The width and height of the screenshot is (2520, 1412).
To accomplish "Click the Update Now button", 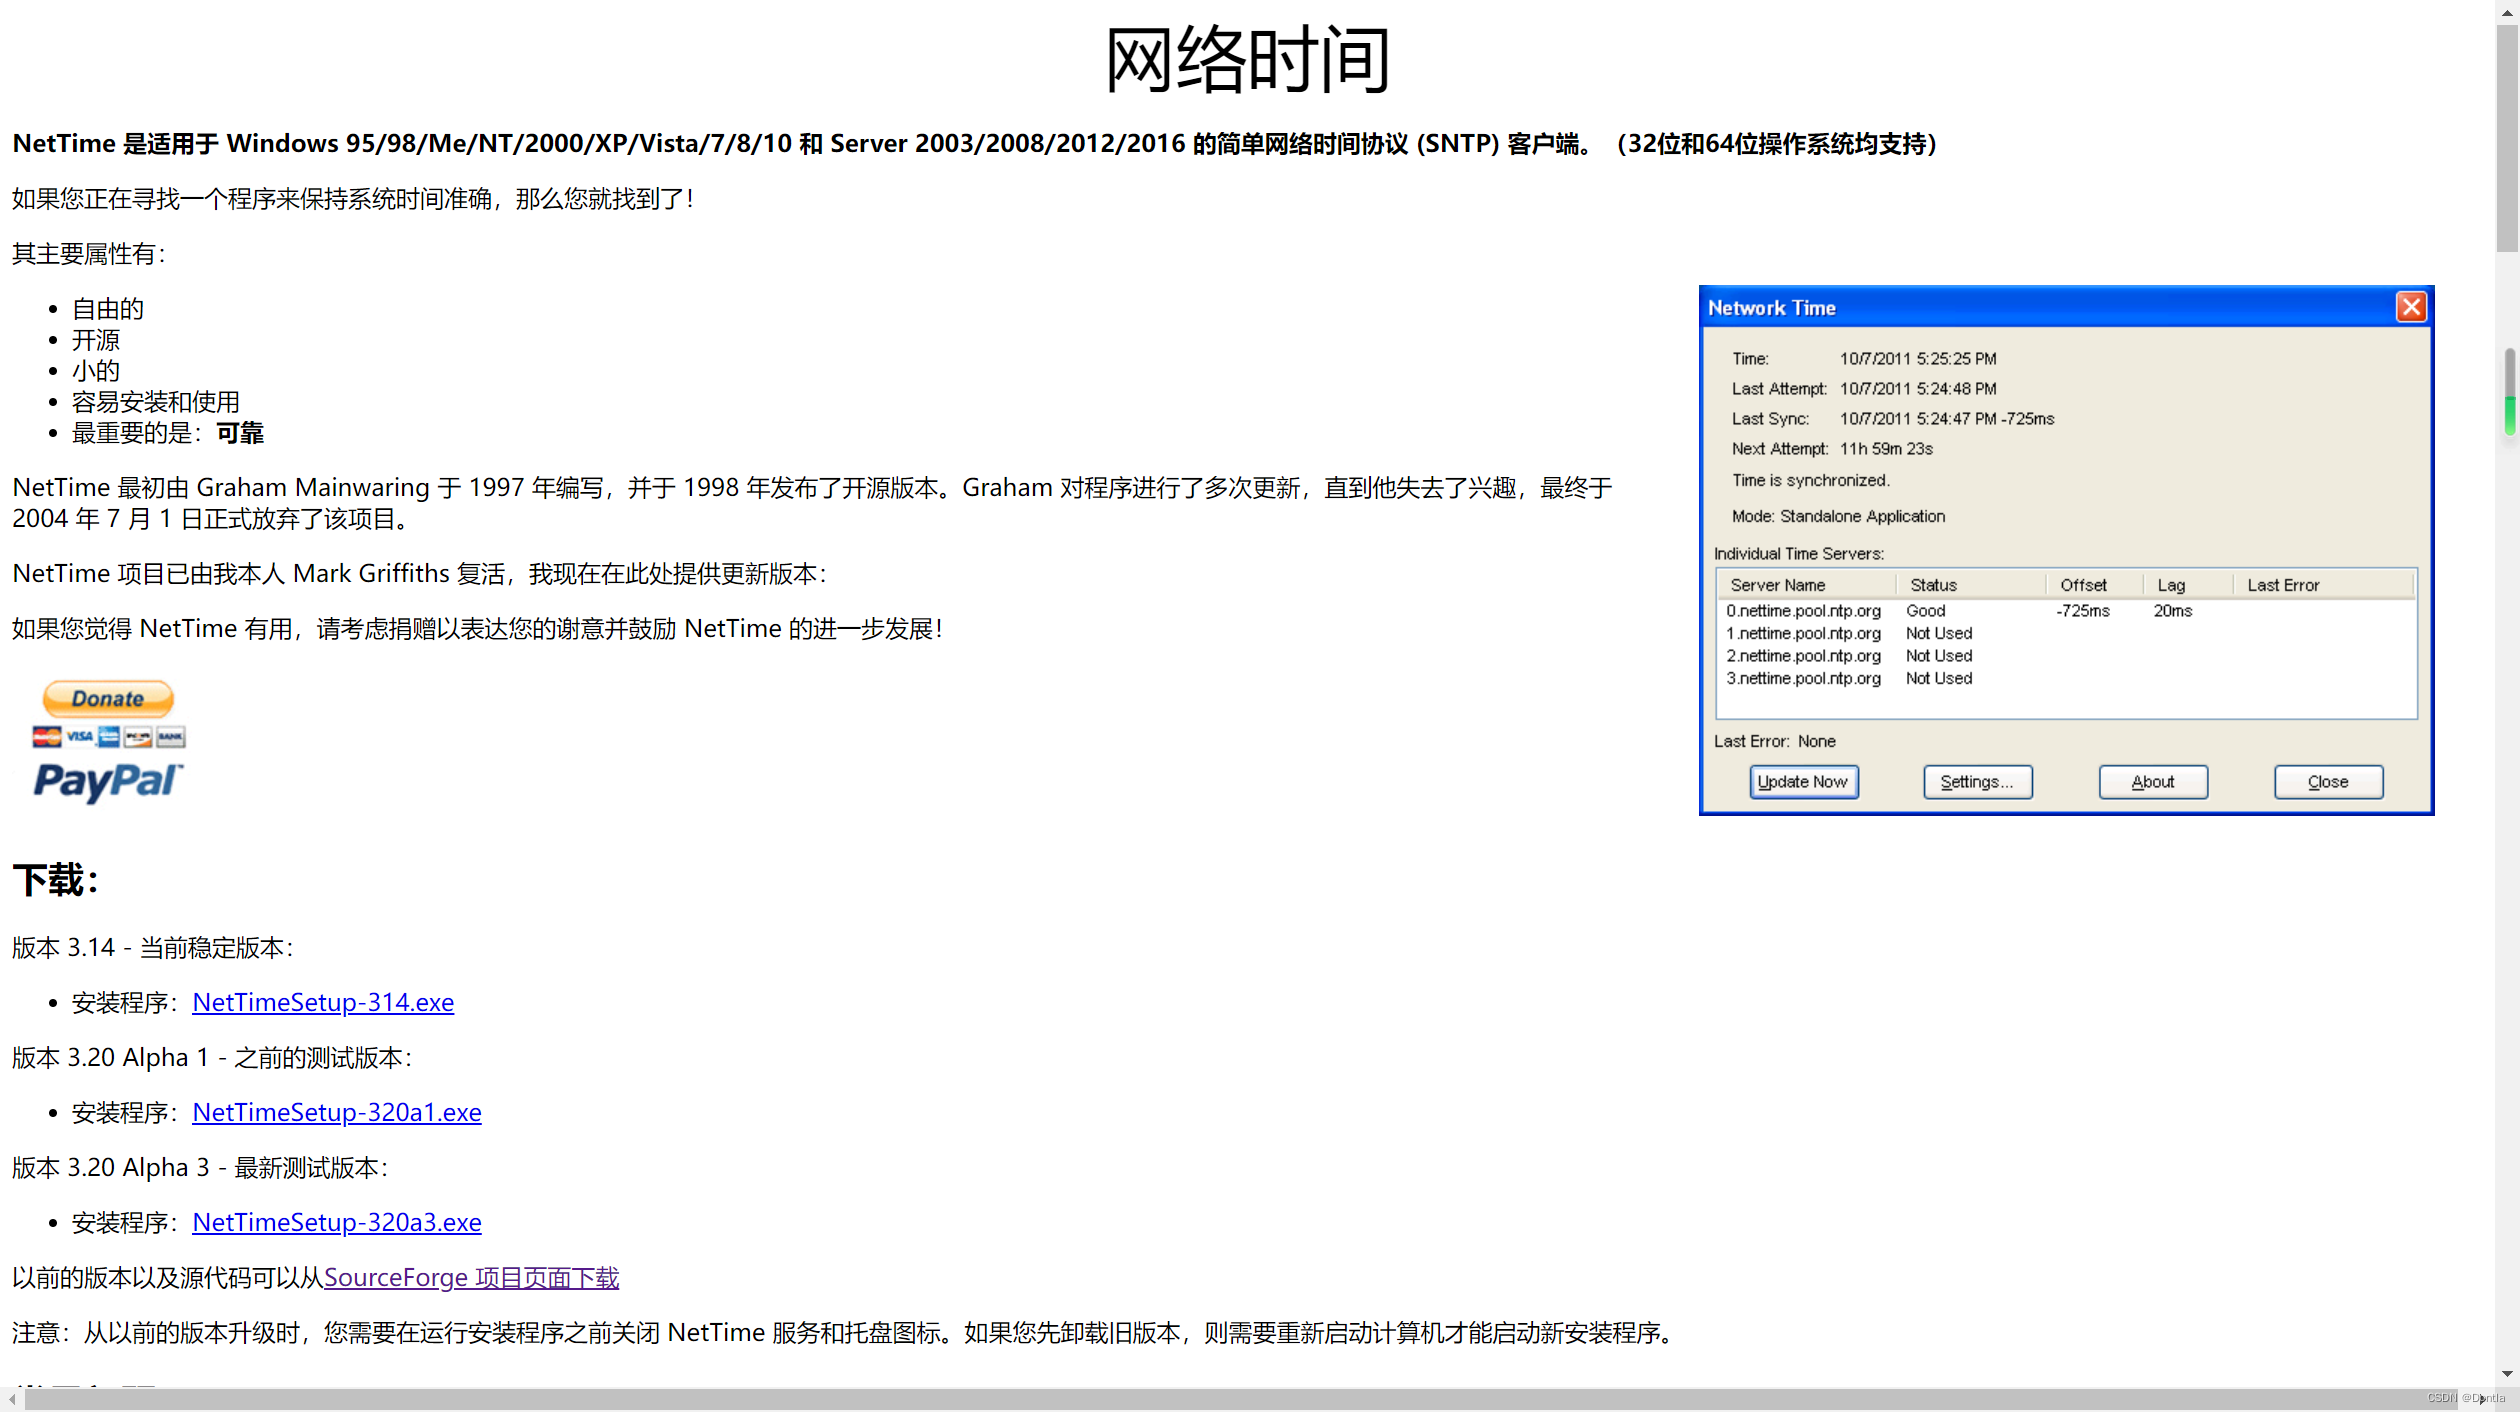I will pos(1800,782).
